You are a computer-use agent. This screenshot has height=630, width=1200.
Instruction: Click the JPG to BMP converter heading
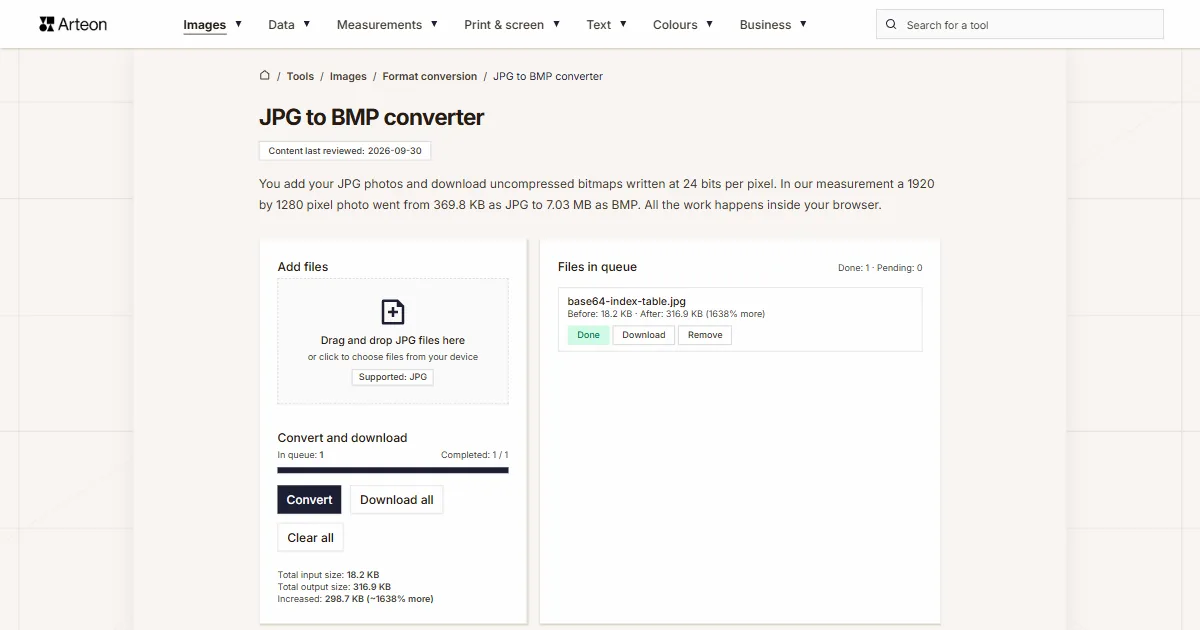coord(371,117)
